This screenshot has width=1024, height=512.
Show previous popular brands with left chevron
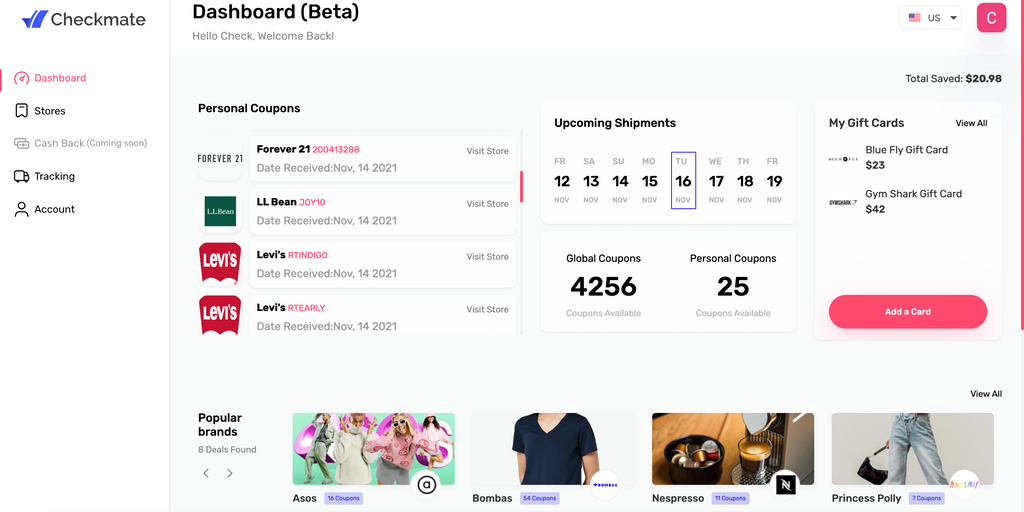206,473
